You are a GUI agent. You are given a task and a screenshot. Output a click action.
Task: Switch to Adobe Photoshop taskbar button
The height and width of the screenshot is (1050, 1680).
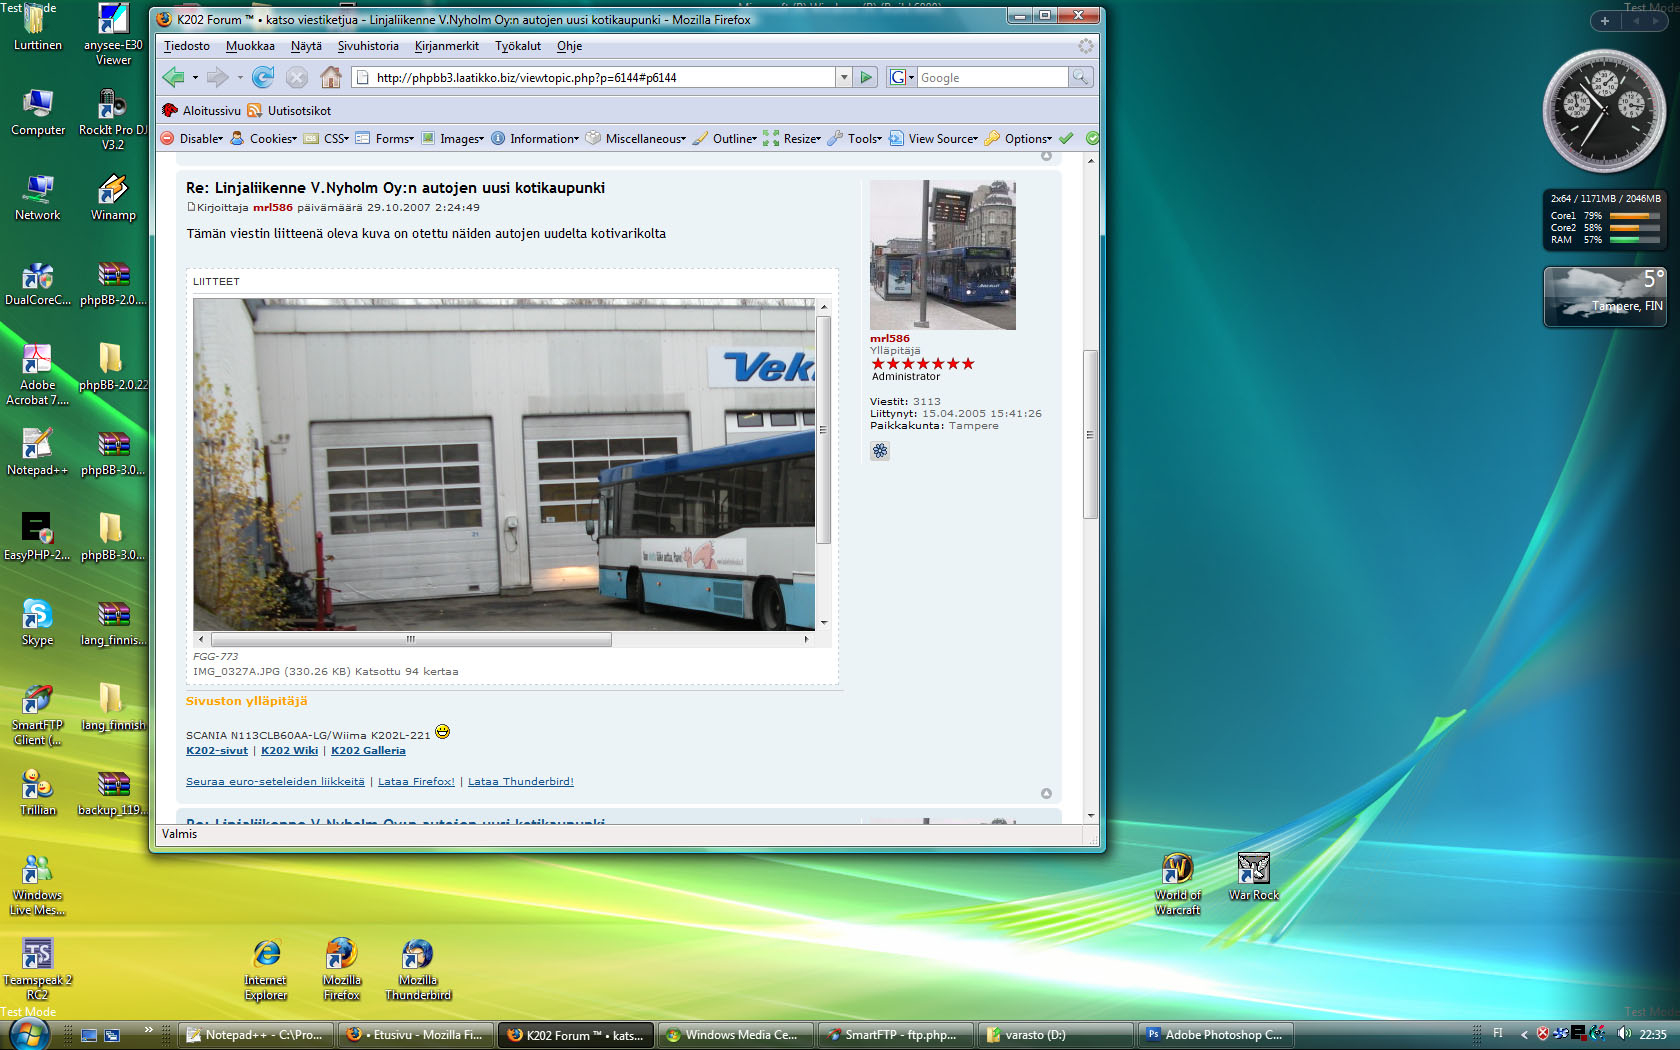tap(1216, 1035)
